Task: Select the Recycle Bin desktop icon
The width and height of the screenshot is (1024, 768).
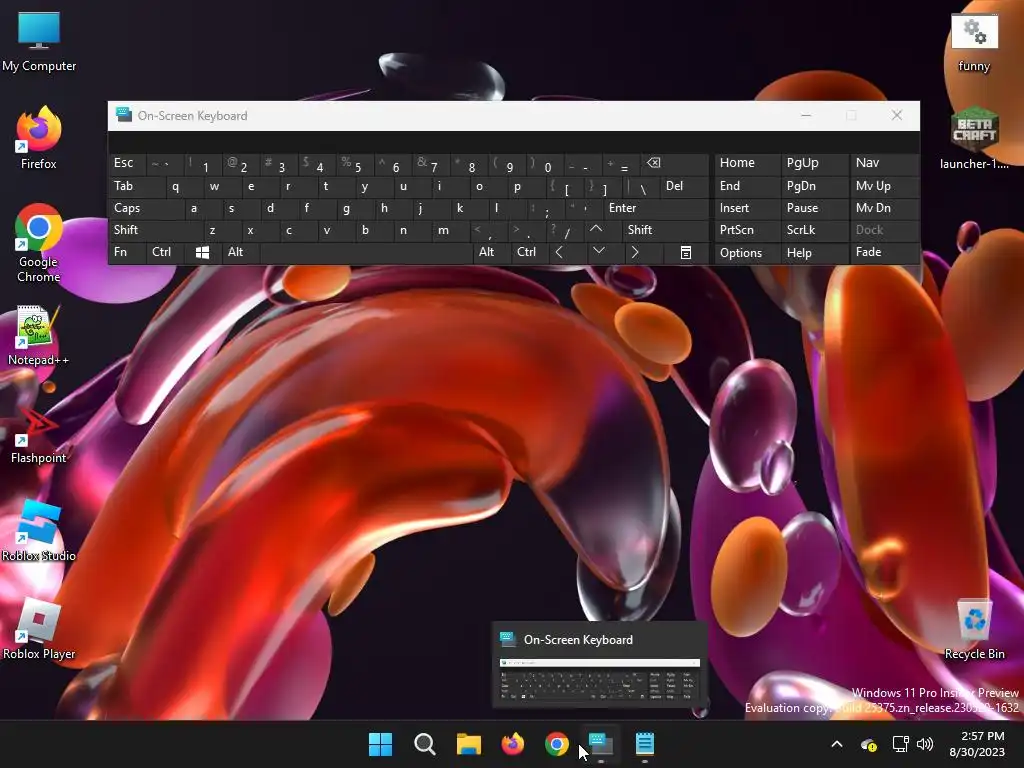Action: tap(974, 630)
